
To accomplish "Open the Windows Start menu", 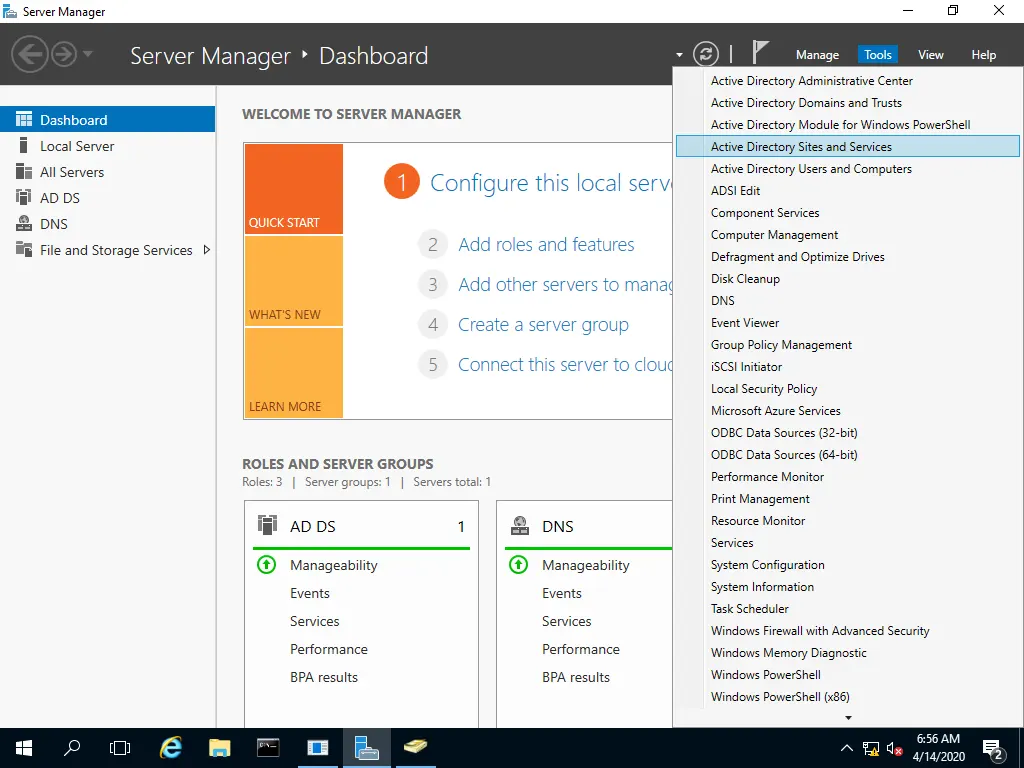I will [x=24, y=748].
